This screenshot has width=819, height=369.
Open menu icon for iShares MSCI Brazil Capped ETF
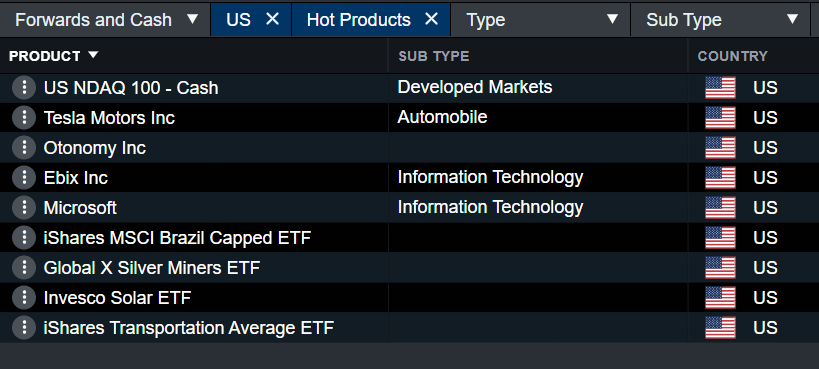point(24,238)
